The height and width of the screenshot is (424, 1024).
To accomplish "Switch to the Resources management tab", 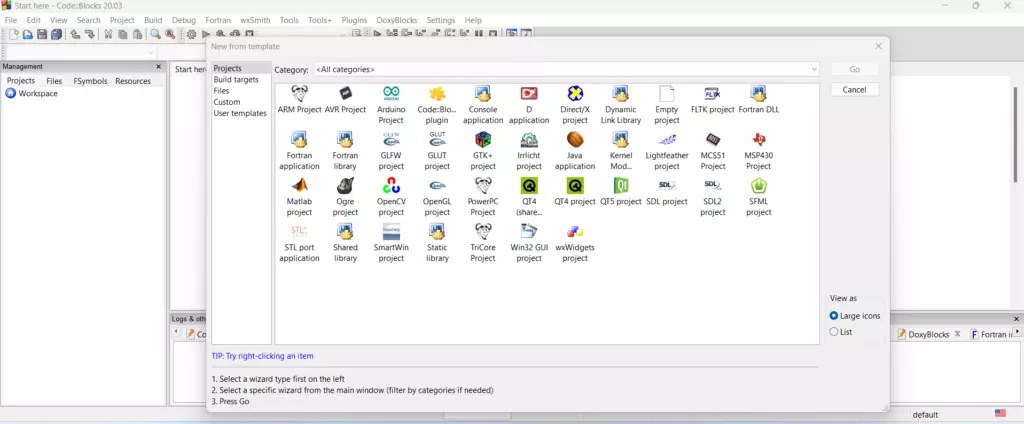I will tap(133, 81).
